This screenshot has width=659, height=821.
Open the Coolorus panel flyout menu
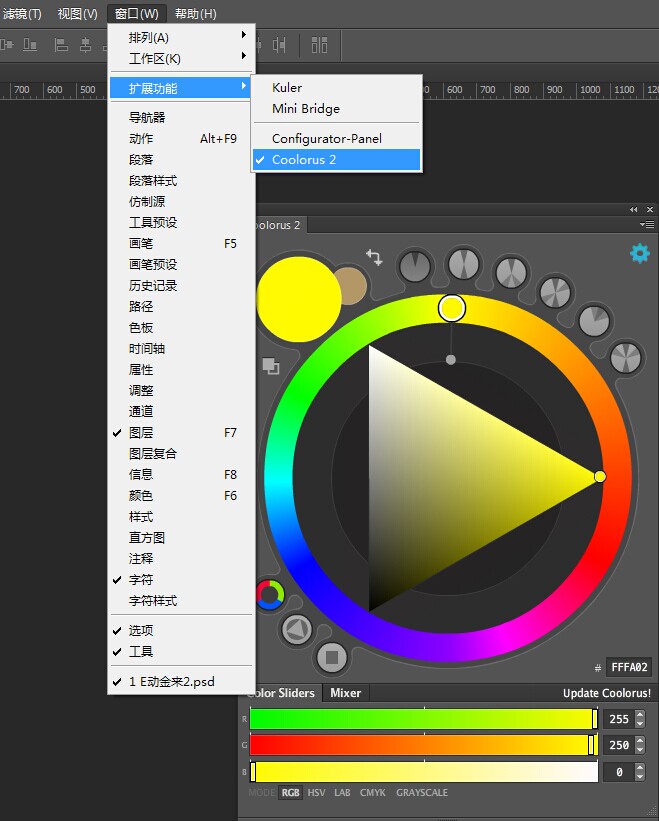647,225
